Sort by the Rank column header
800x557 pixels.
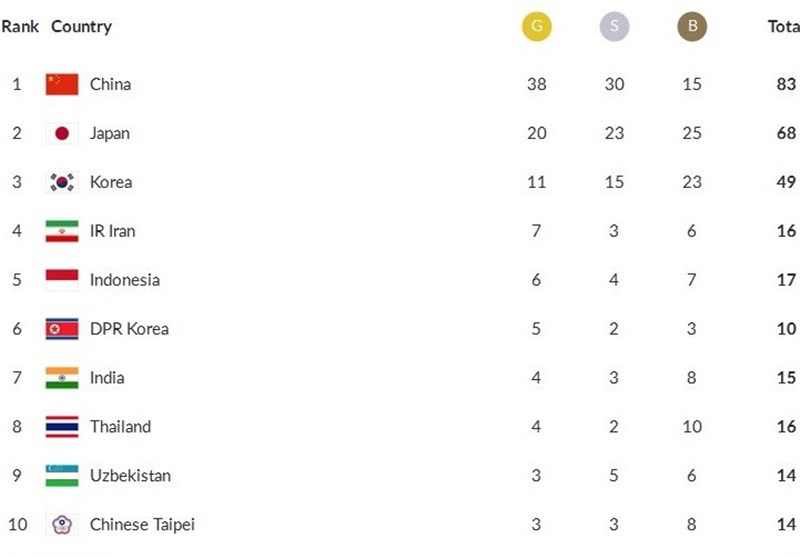pos(20,27)
